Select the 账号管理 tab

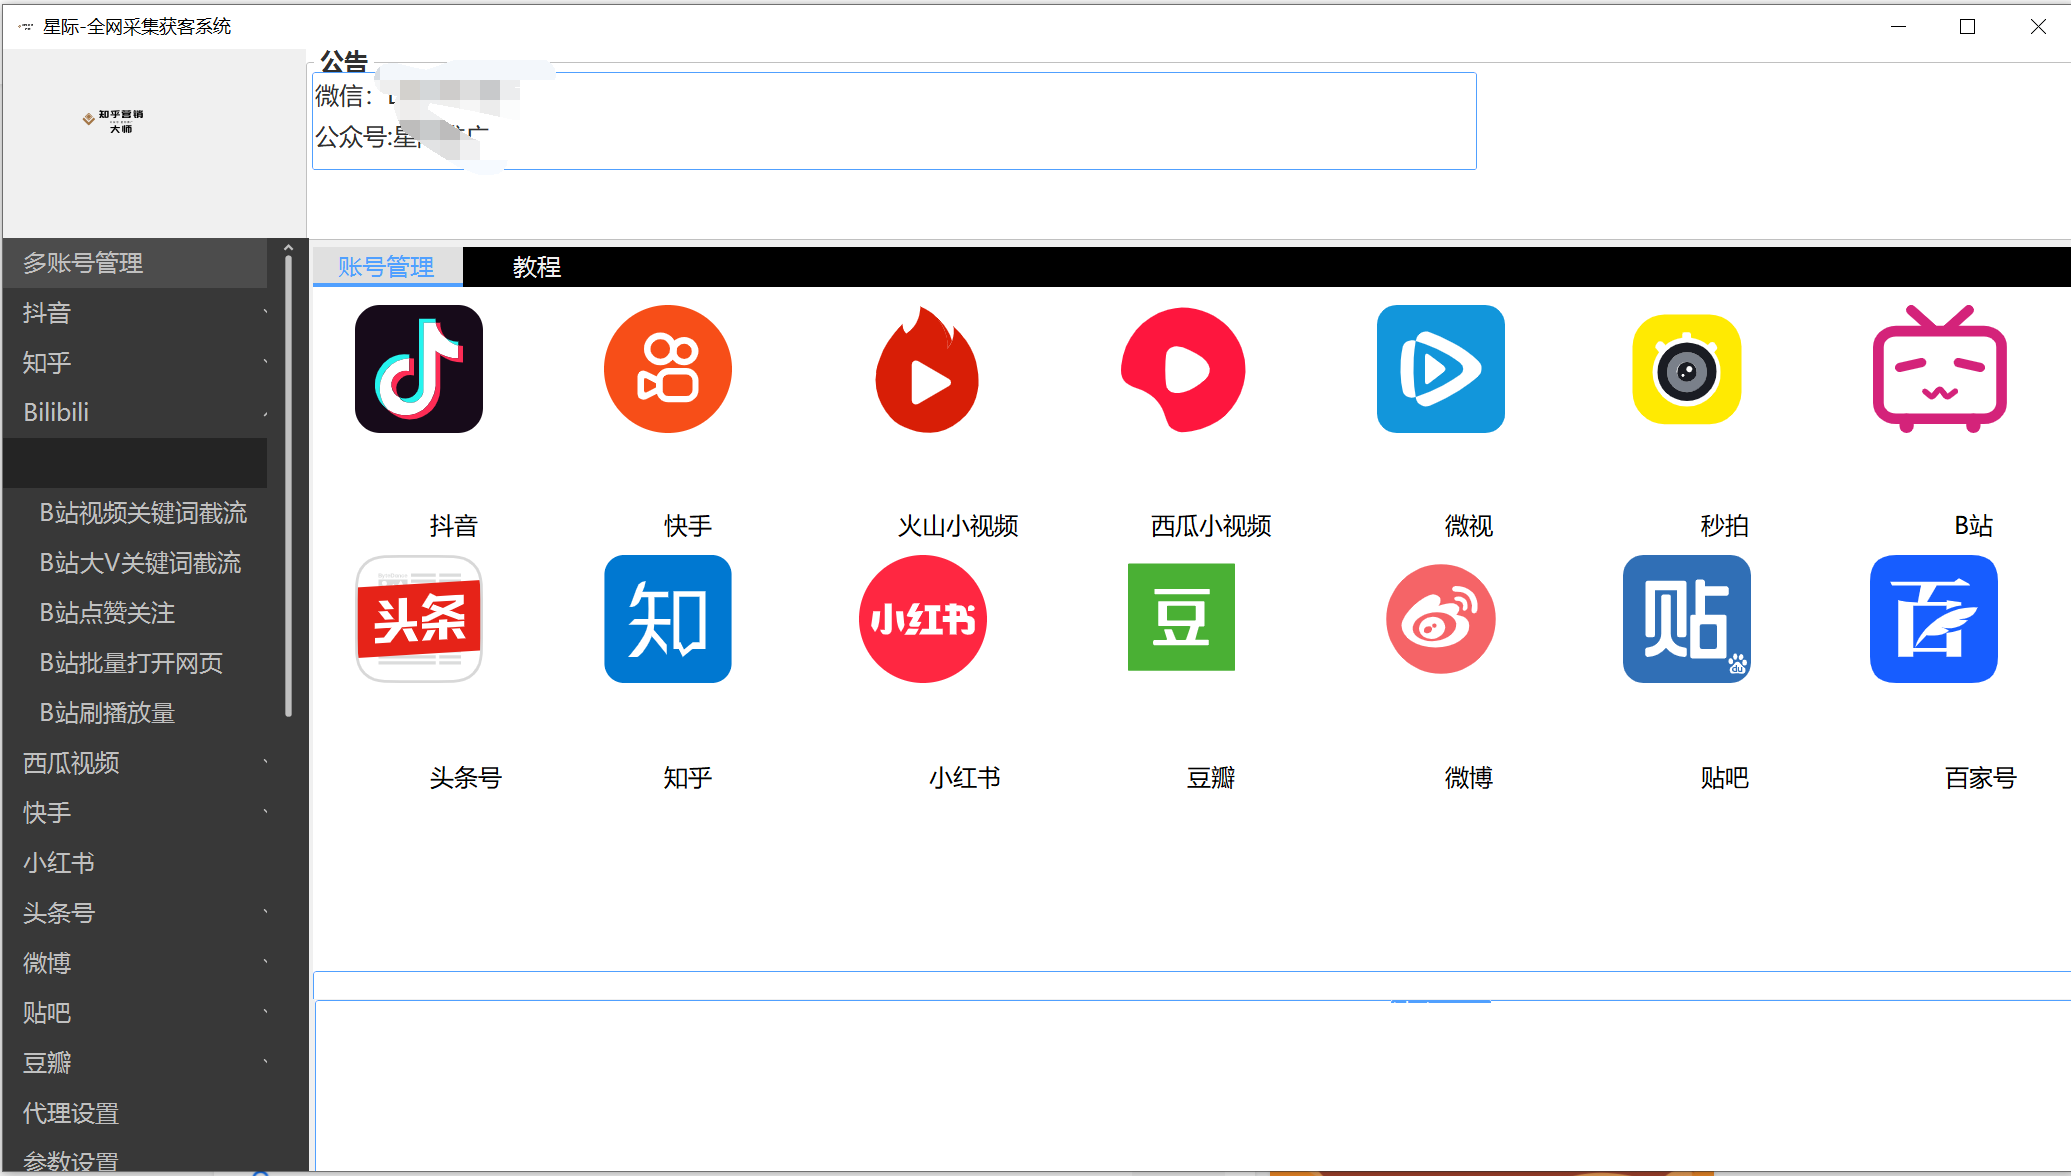[x=386, y=267]
